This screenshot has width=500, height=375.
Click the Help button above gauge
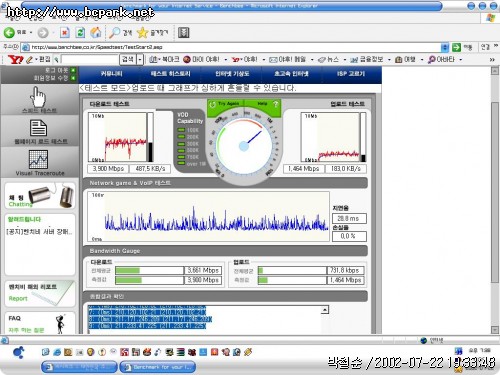tap(263, 104)
